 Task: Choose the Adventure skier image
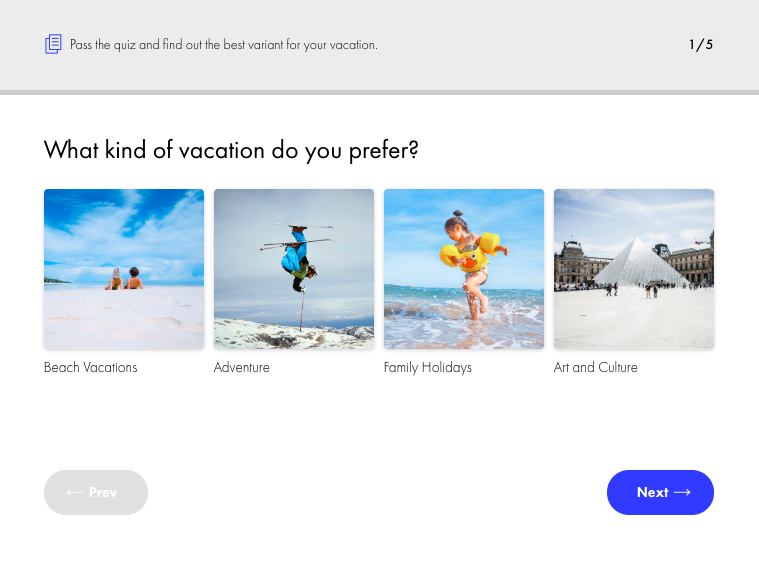pyautogui.click(x=294, y=269)
